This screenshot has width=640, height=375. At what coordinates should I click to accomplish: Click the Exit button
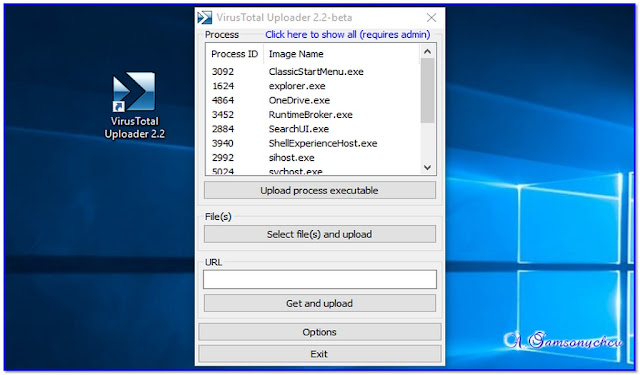coord(320,354)
